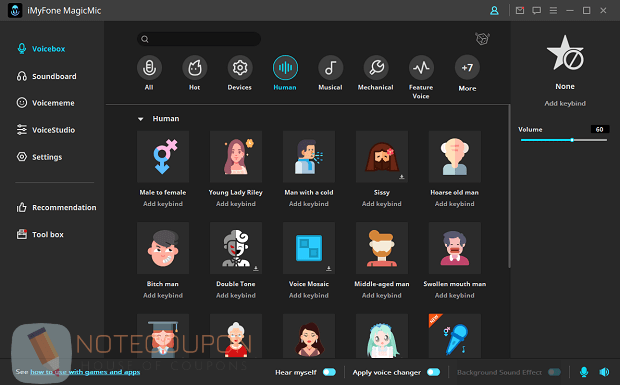Pick the dark-haired woman voice icon
This screenshot has height=385, width=620.
click(309, 336)
